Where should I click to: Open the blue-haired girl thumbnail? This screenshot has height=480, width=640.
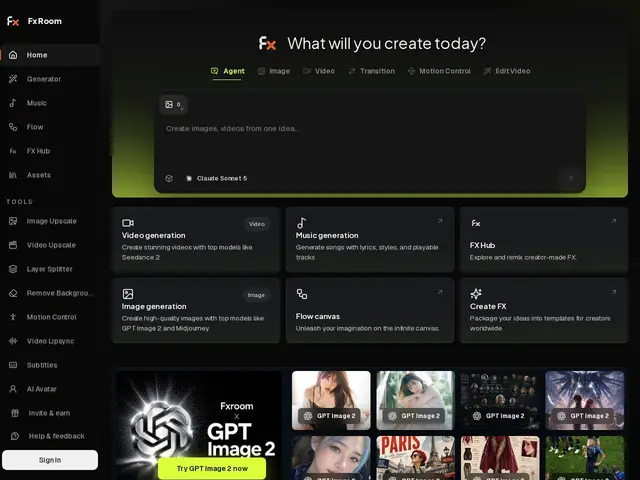click(331, 458)
